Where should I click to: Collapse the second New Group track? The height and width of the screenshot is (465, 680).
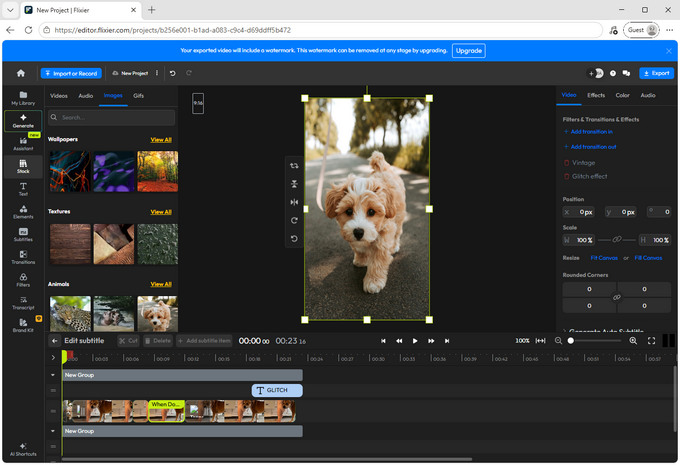[x=53, y=431]
